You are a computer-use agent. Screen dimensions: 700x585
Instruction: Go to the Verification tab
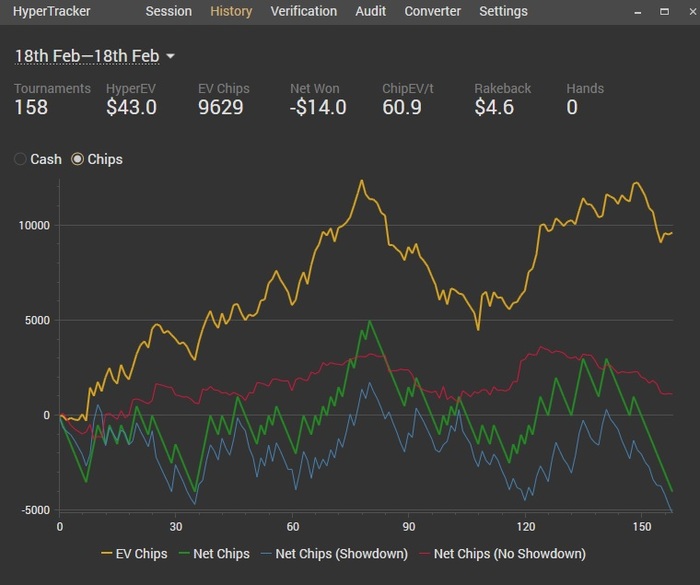303,12
